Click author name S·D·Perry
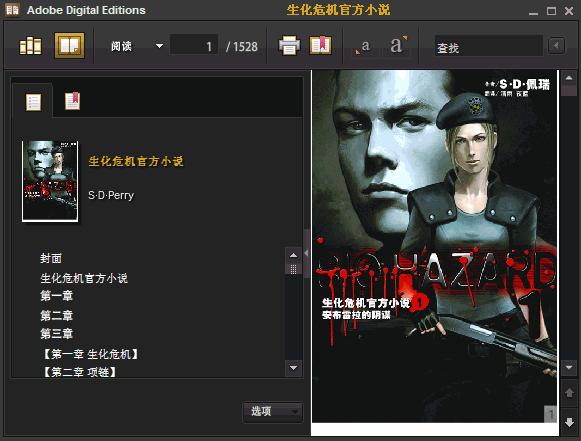The height and width of the screenshot is (441, 581). coord(111,195)
